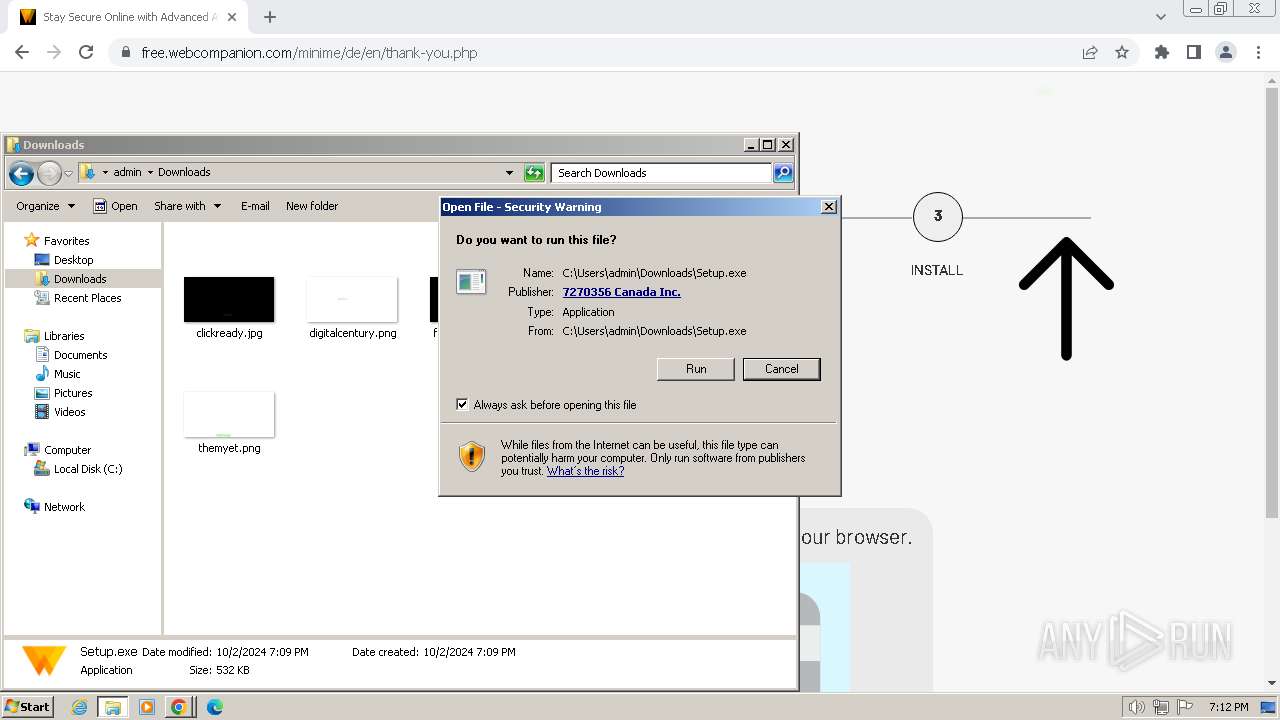Share this page from the address bar

point(1090,53)
